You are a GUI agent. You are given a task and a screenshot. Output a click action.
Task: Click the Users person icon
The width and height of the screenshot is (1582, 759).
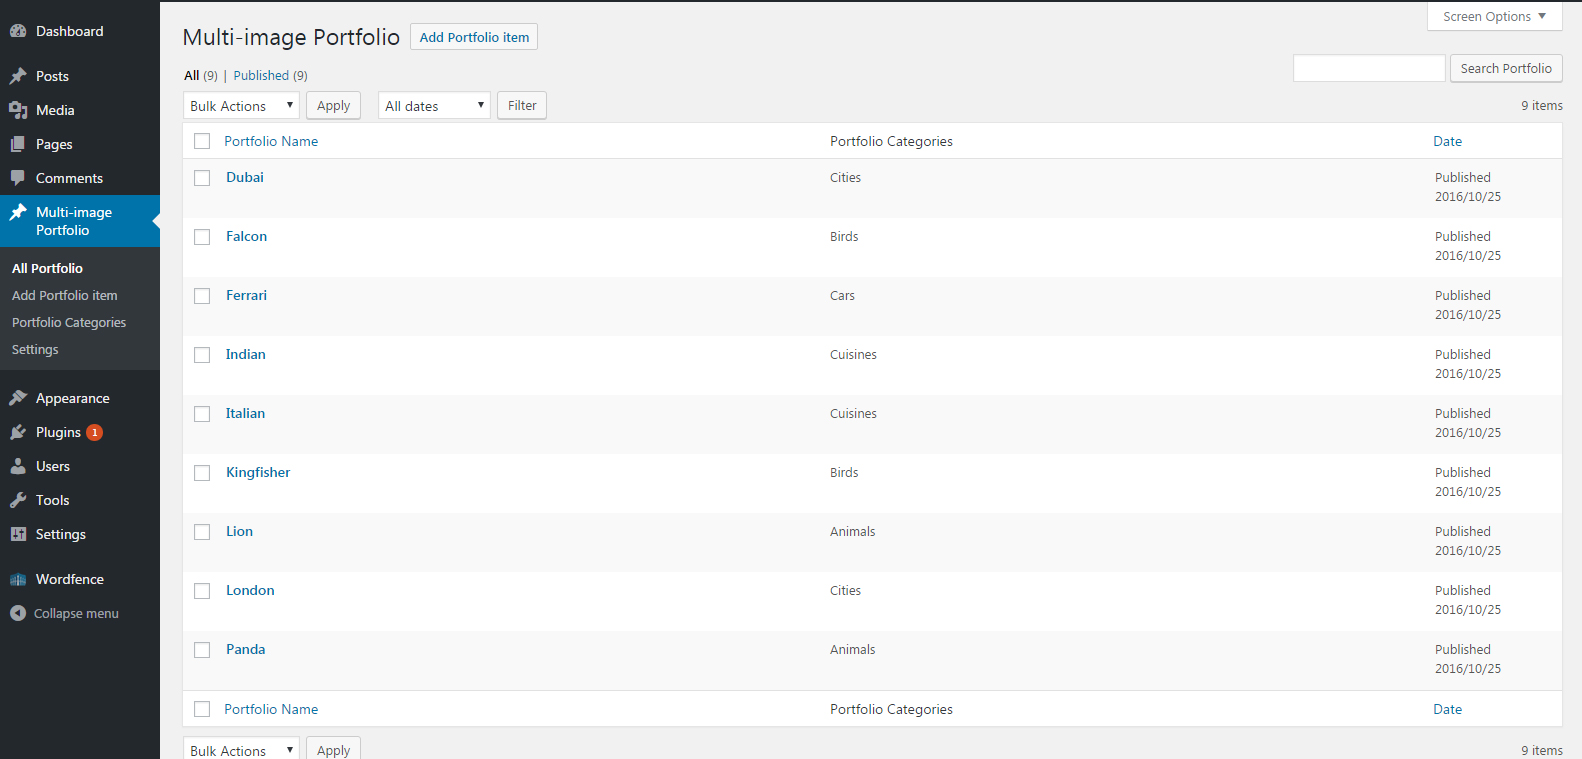coord(18,466)
